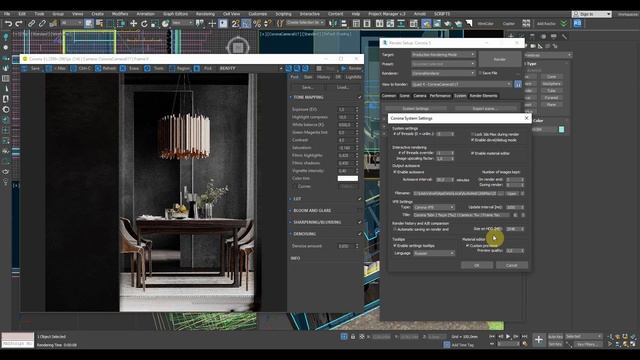Open the Graph Editors menu
The image size is (640, 360).
click(x=176, y=14)
